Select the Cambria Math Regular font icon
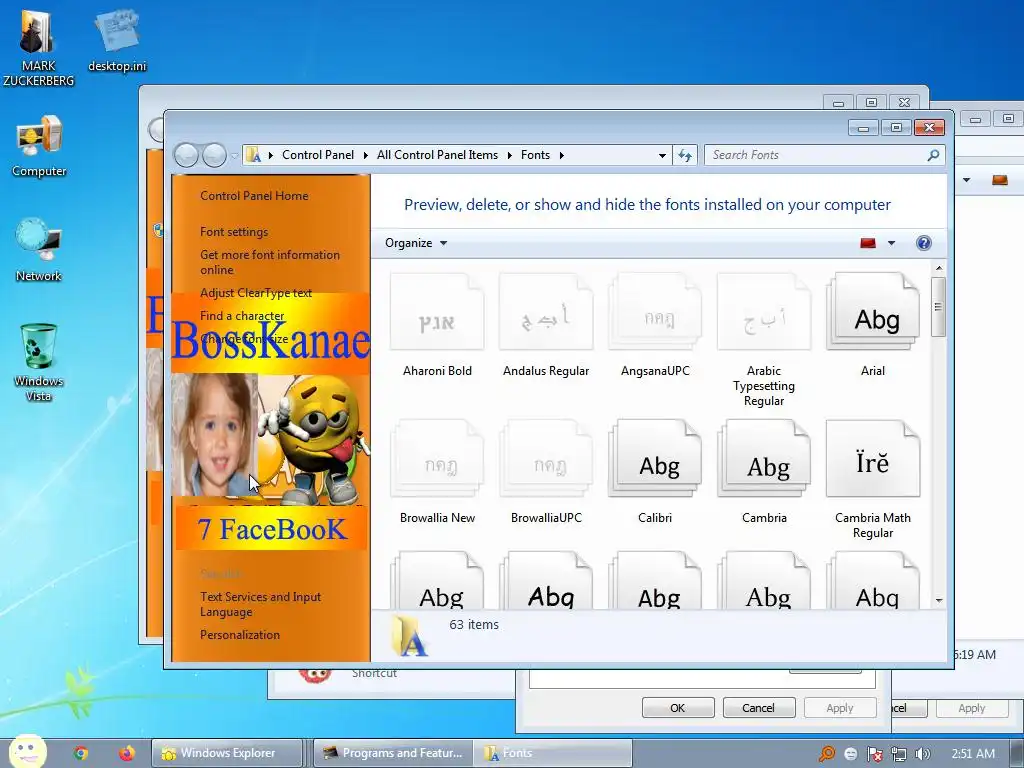The image size is (1024, 768). [873, 459]
